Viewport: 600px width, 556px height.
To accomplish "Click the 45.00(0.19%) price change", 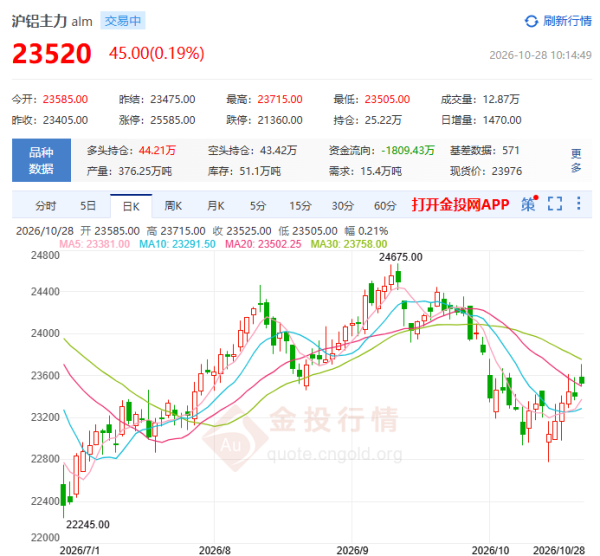I will pos(157,53).
